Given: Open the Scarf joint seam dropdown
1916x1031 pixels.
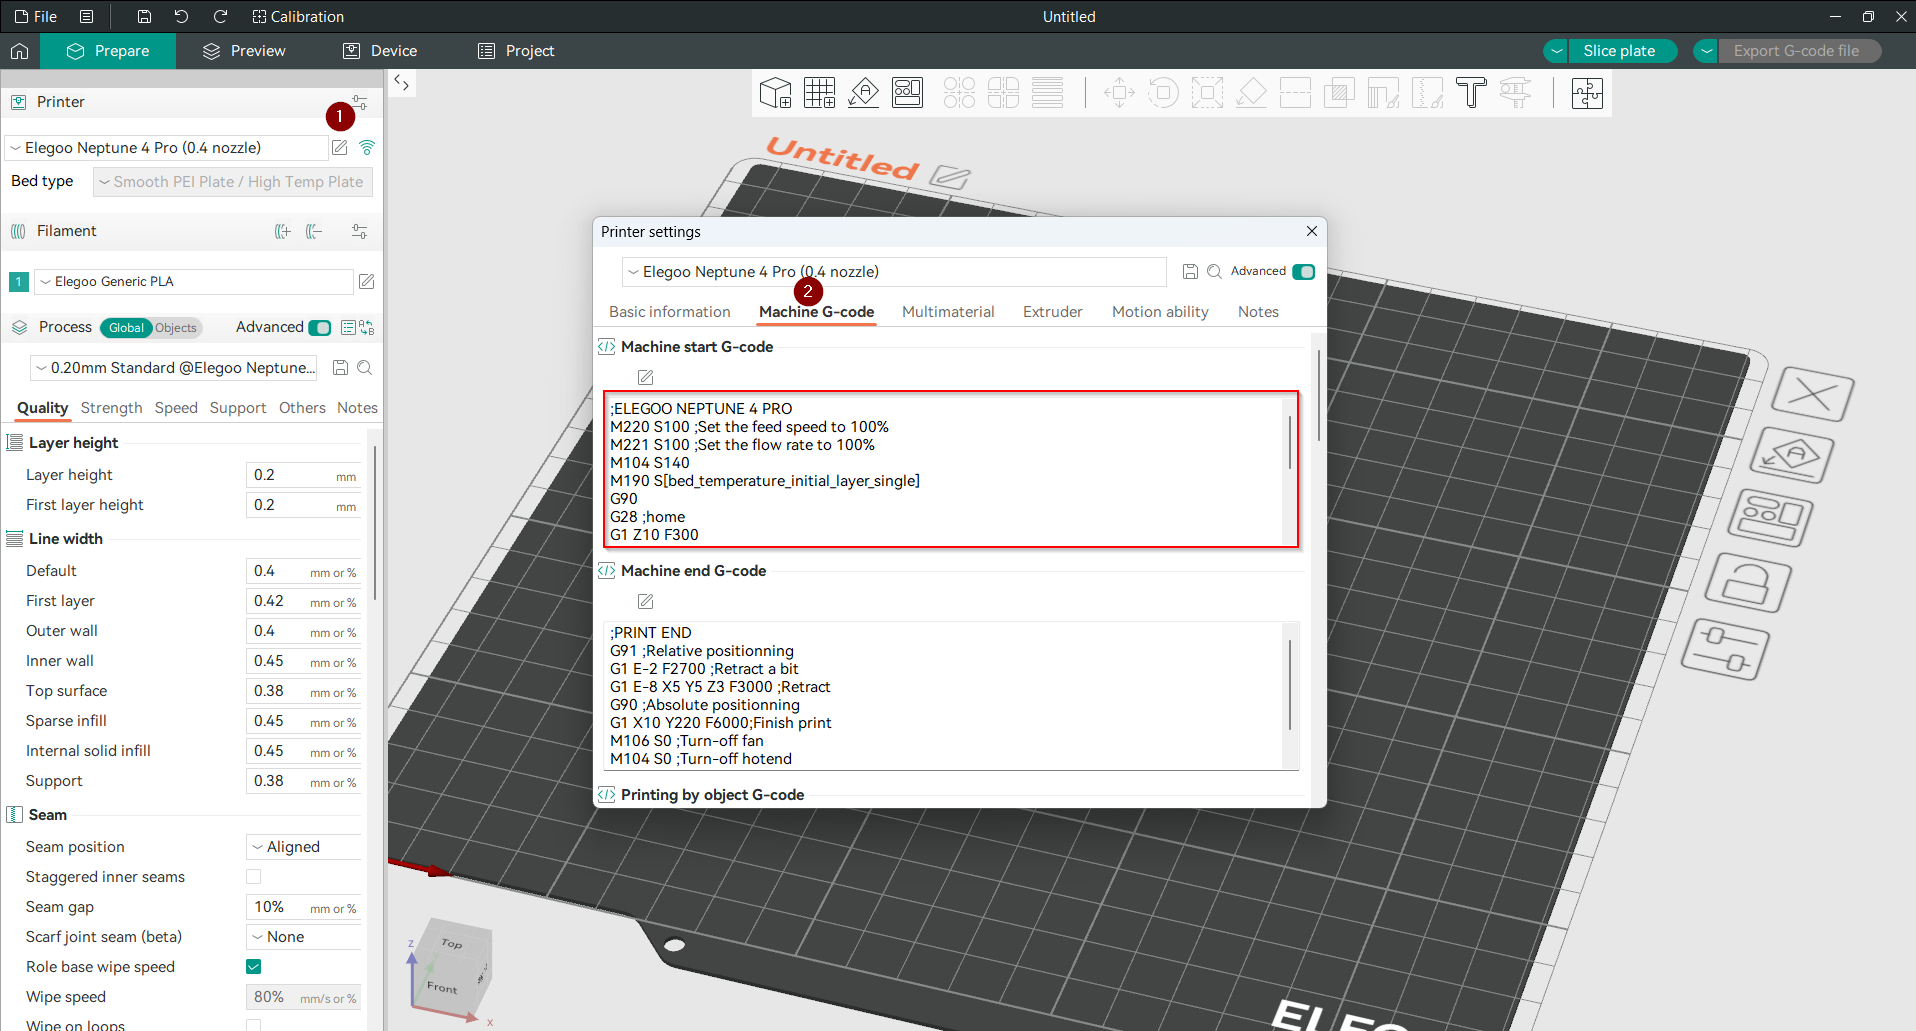Looking at the screenshot, I should click(x=304, y=937).
